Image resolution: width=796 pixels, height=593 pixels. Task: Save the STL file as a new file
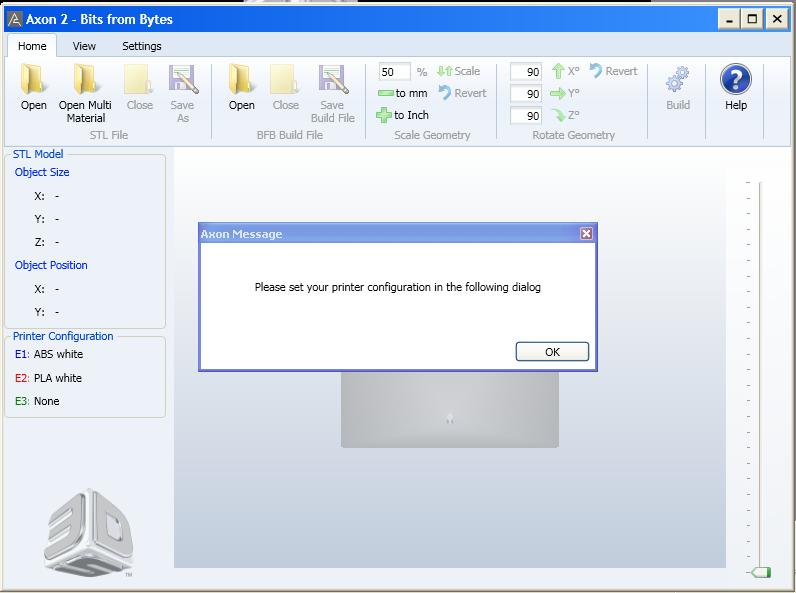pyautogui.click(x=182, y=93)
